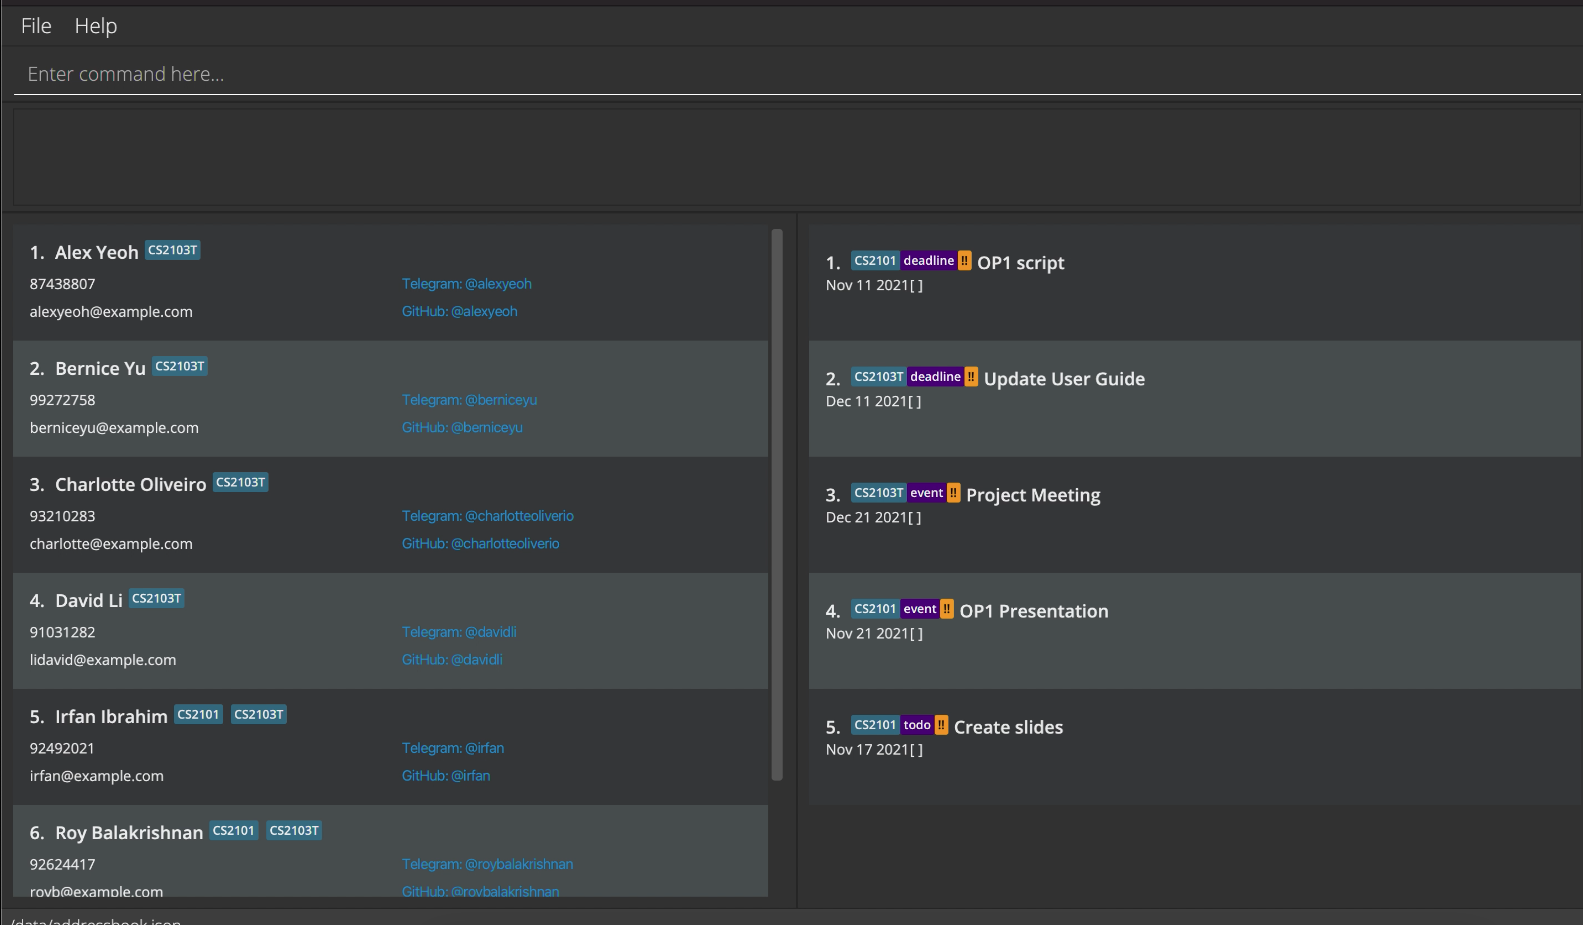This screenshot has width=1583, height=925.
Task: Click phone number 87438807
Action: pos(63,284)
